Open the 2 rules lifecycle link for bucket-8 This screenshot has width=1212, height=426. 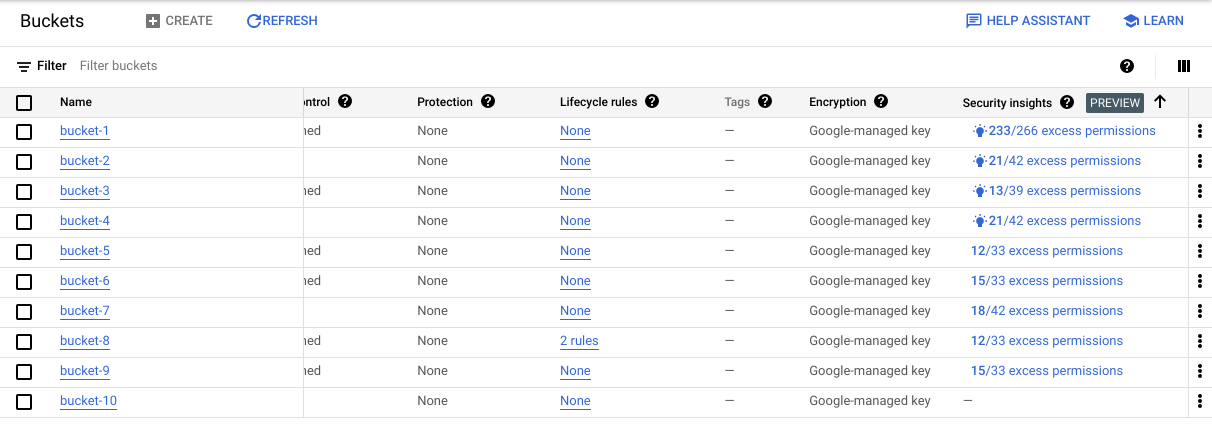[x=579, y=341]
